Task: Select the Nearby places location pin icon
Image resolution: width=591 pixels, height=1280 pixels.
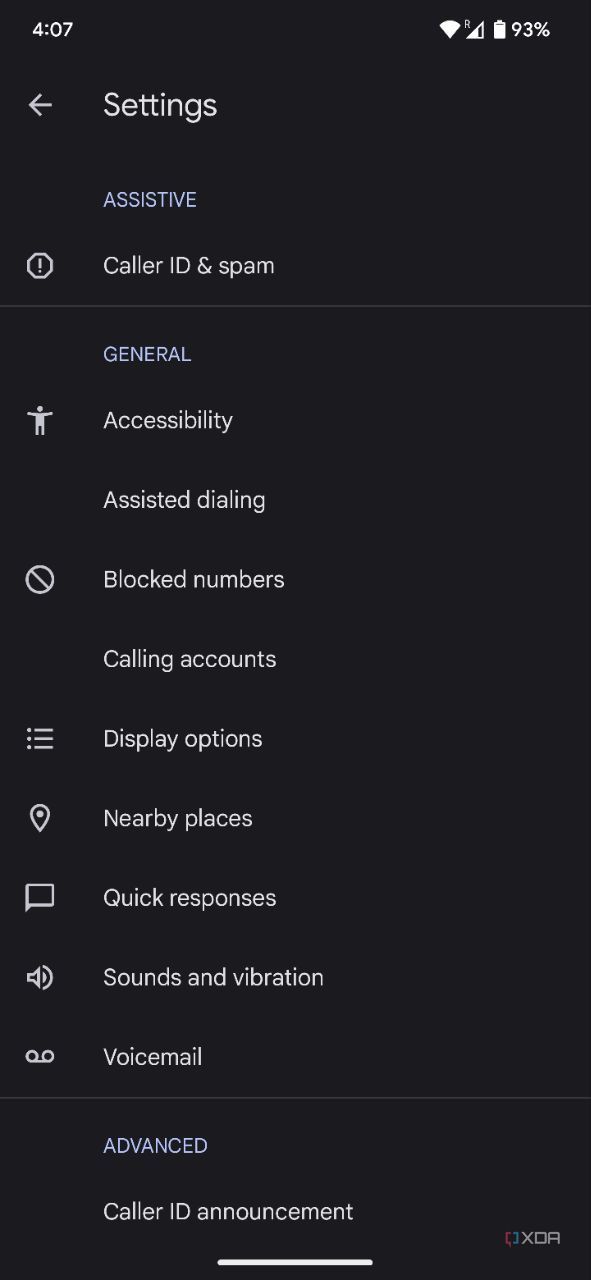Action: coord(40,818)
